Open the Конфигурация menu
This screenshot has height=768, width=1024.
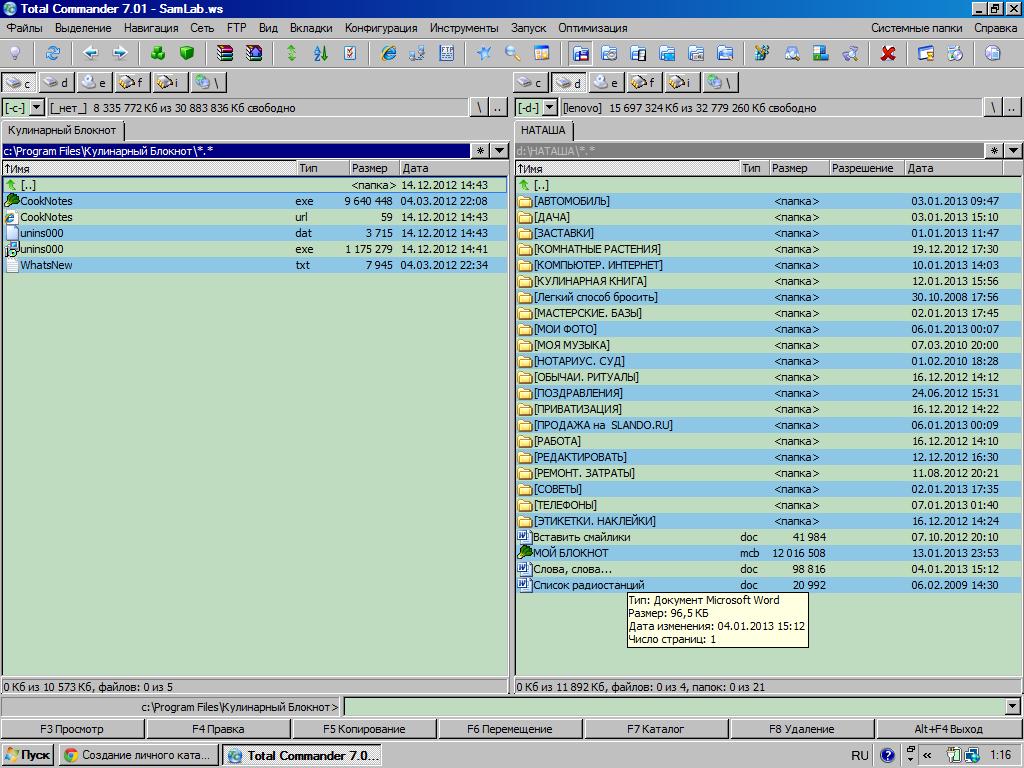(381, 28)
